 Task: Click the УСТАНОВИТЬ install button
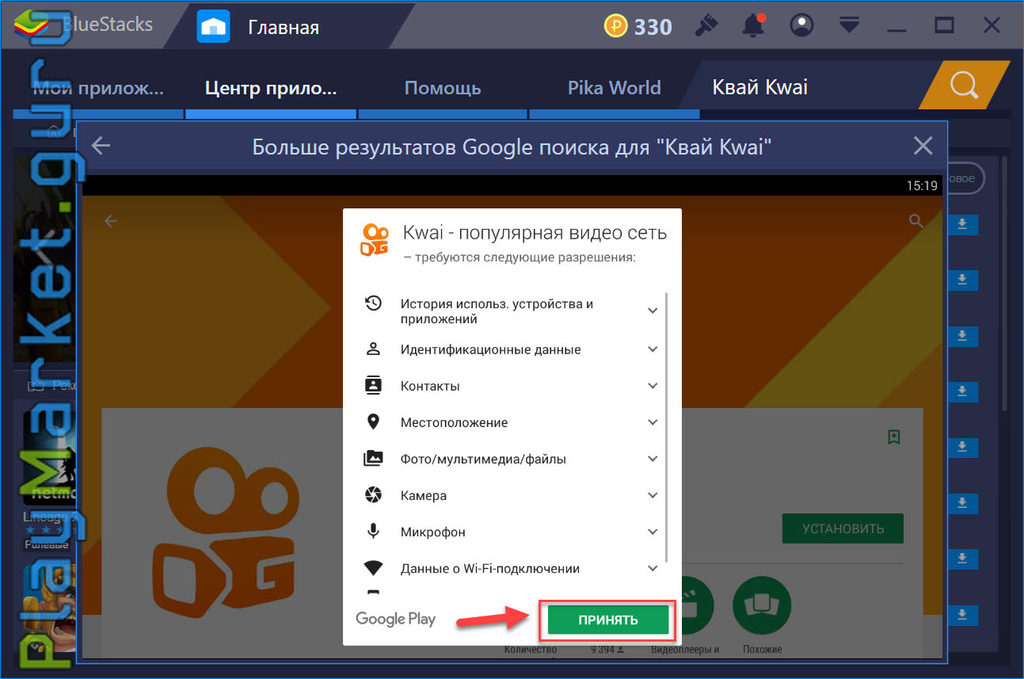point(843,528)
